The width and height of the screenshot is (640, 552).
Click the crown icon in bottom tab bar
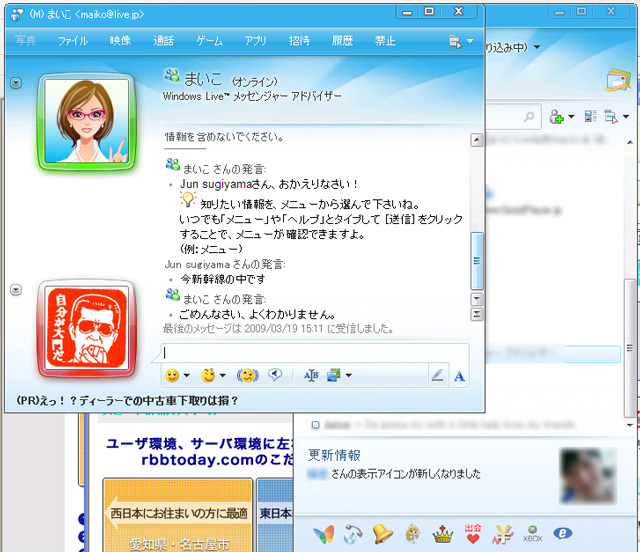(443, 534)
